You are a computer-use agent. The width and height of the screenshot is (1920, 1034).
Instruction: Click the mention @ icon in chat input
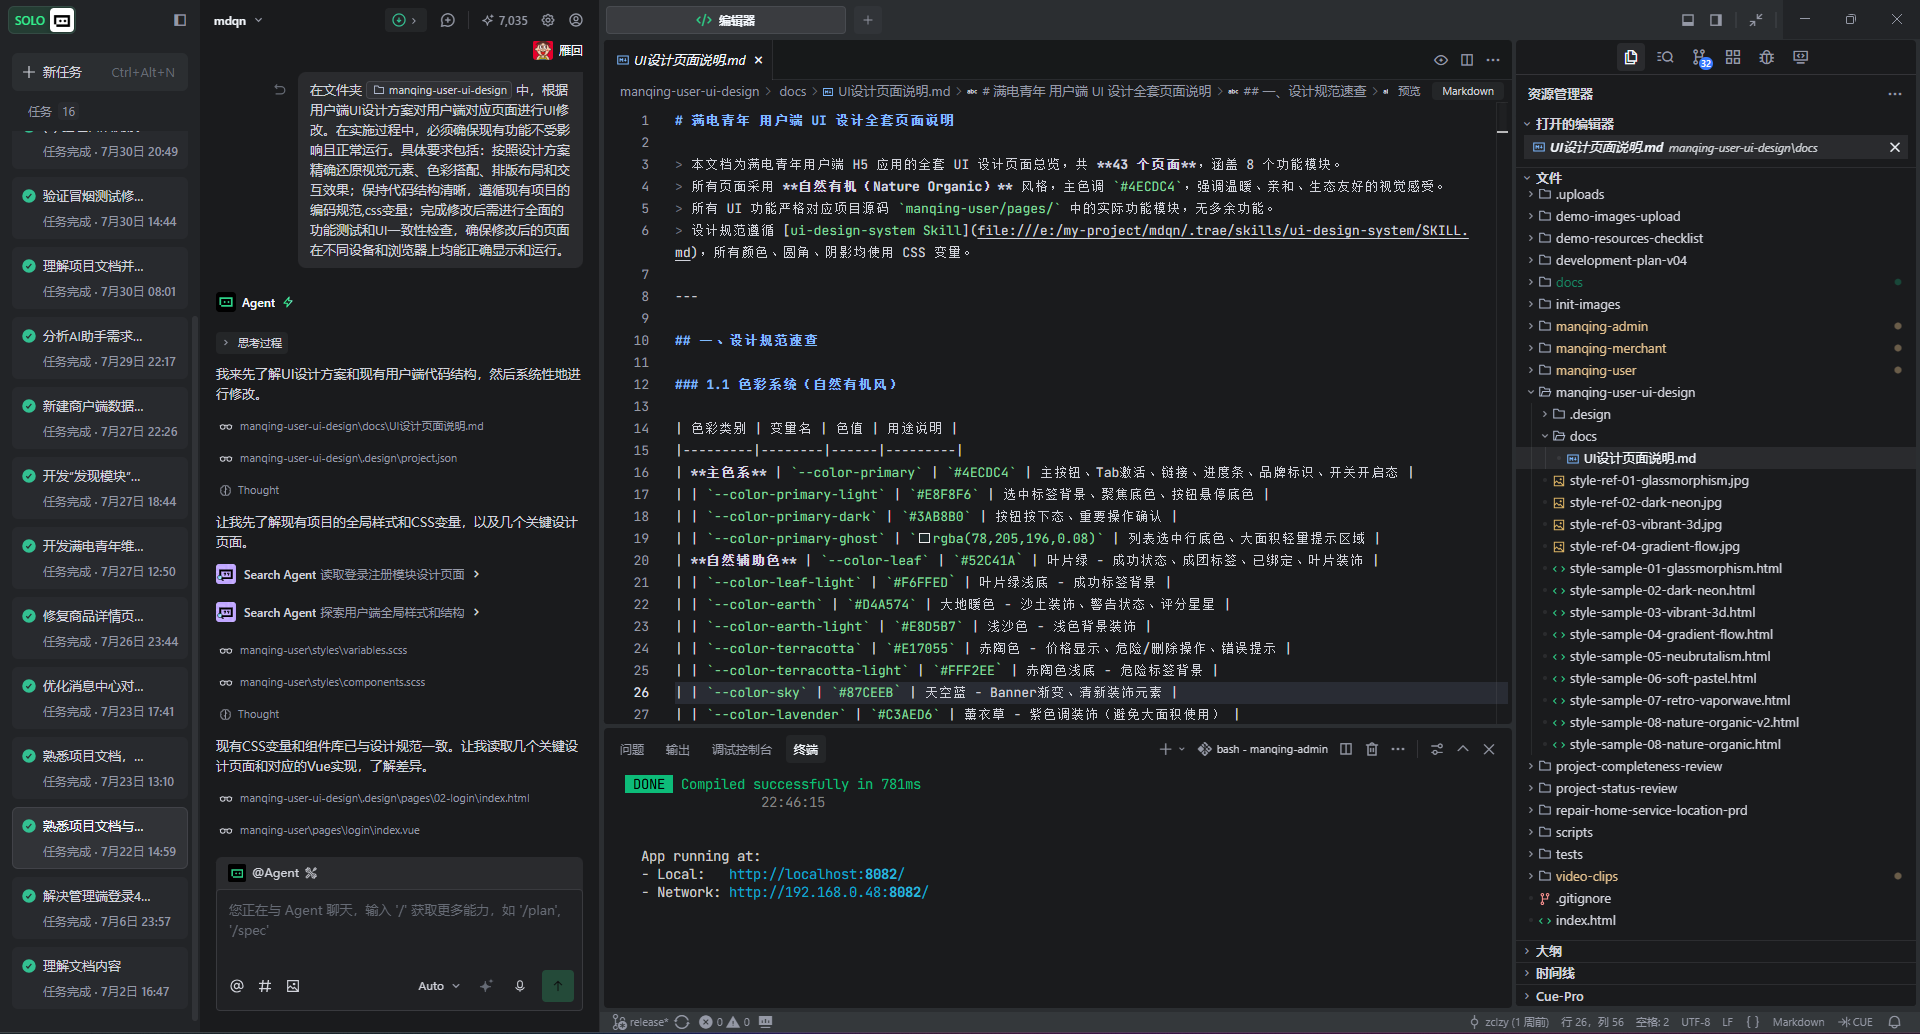(237, 986)
